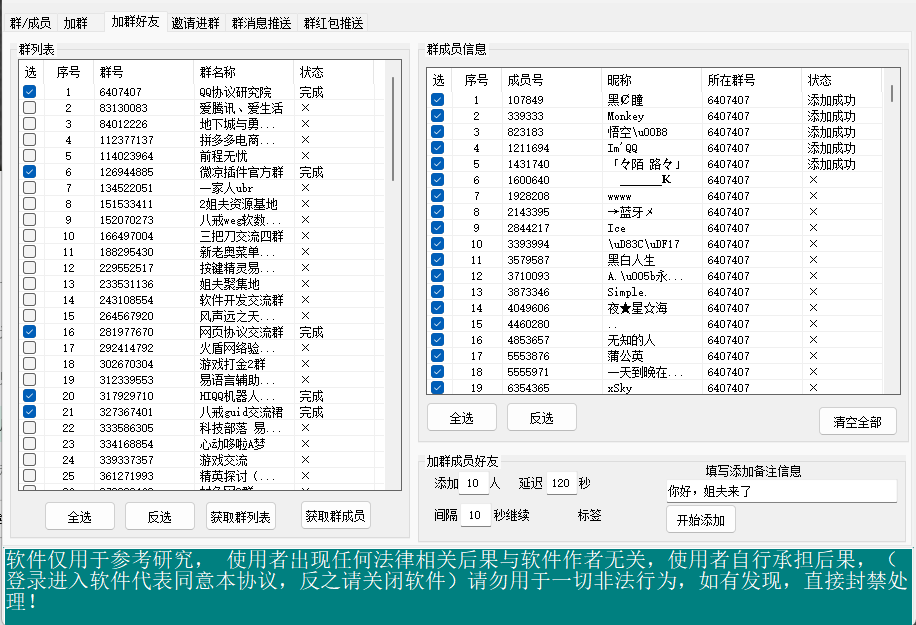The width and height of the screenshot is (916, 625).
Task: Check the box for group 83130083
Action: click(x=30, y=108)
